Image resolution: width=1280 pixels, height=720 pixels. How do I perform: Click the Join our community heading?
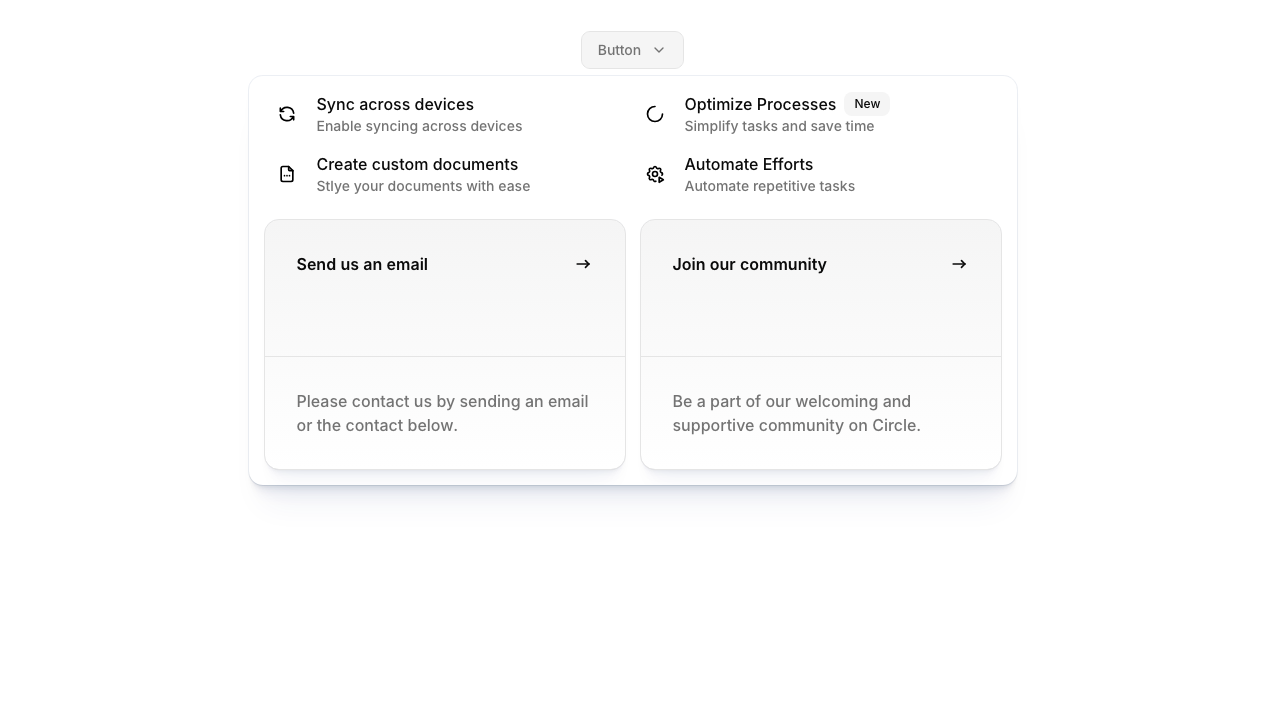pos(749,264)
